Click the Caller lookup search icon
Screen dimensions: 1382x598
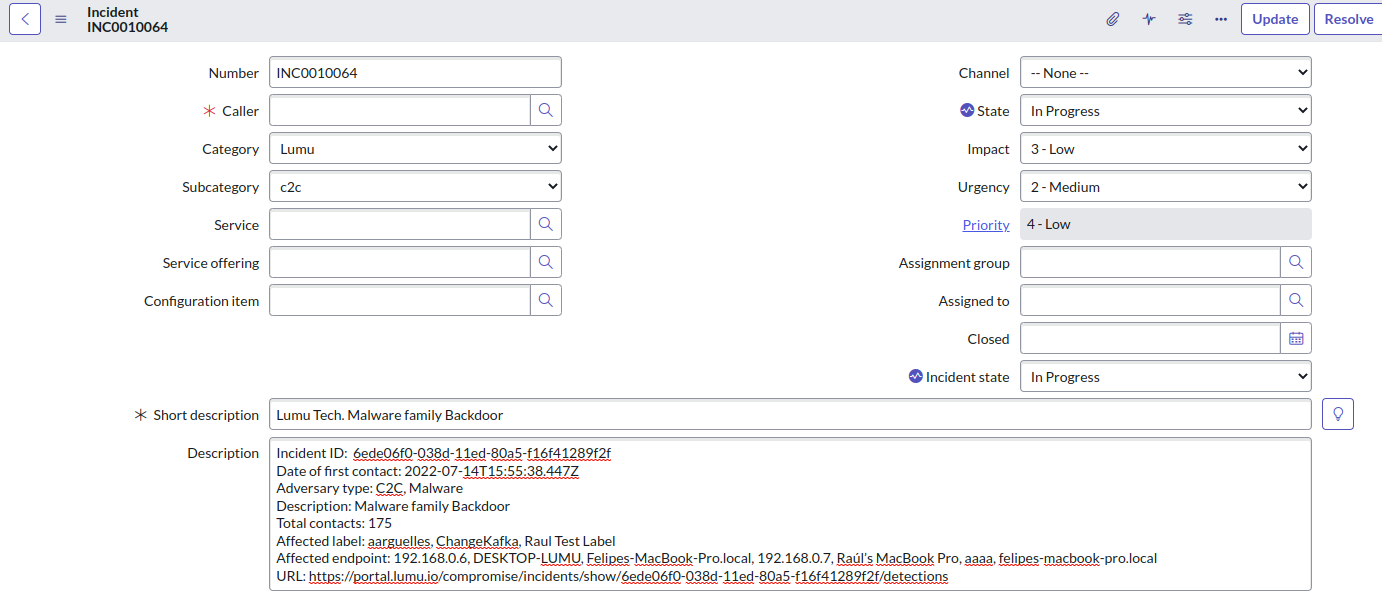pos(545,111)
